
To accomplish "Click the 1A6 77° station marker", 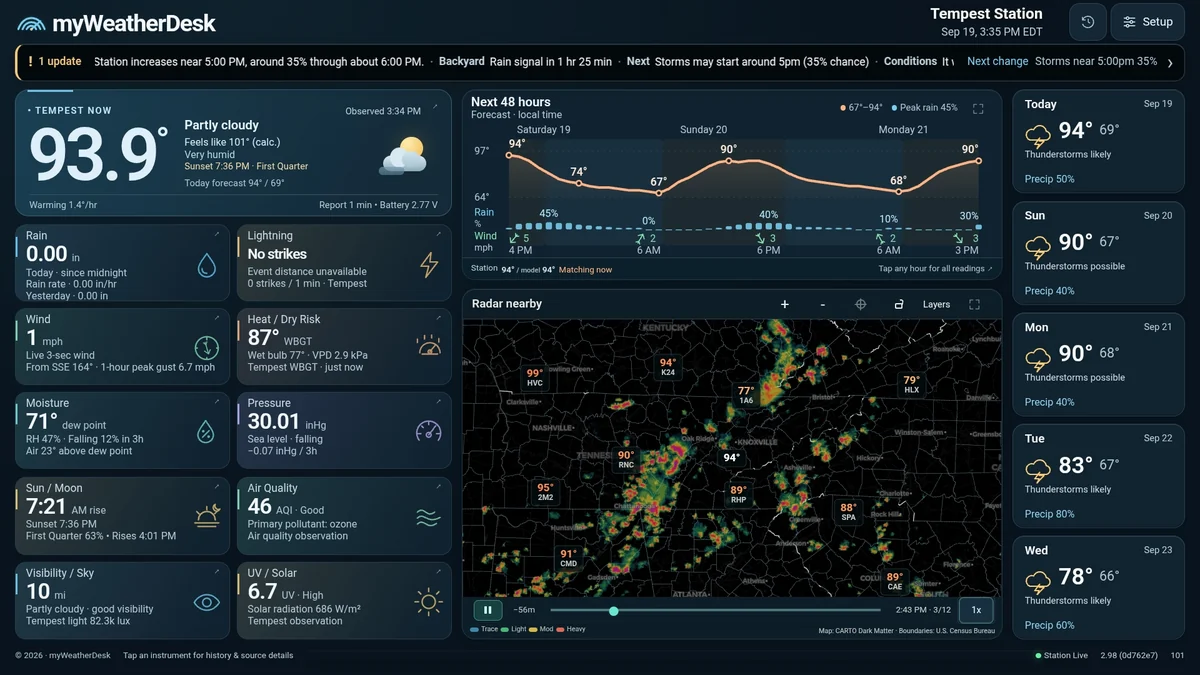I will (746, 395).
